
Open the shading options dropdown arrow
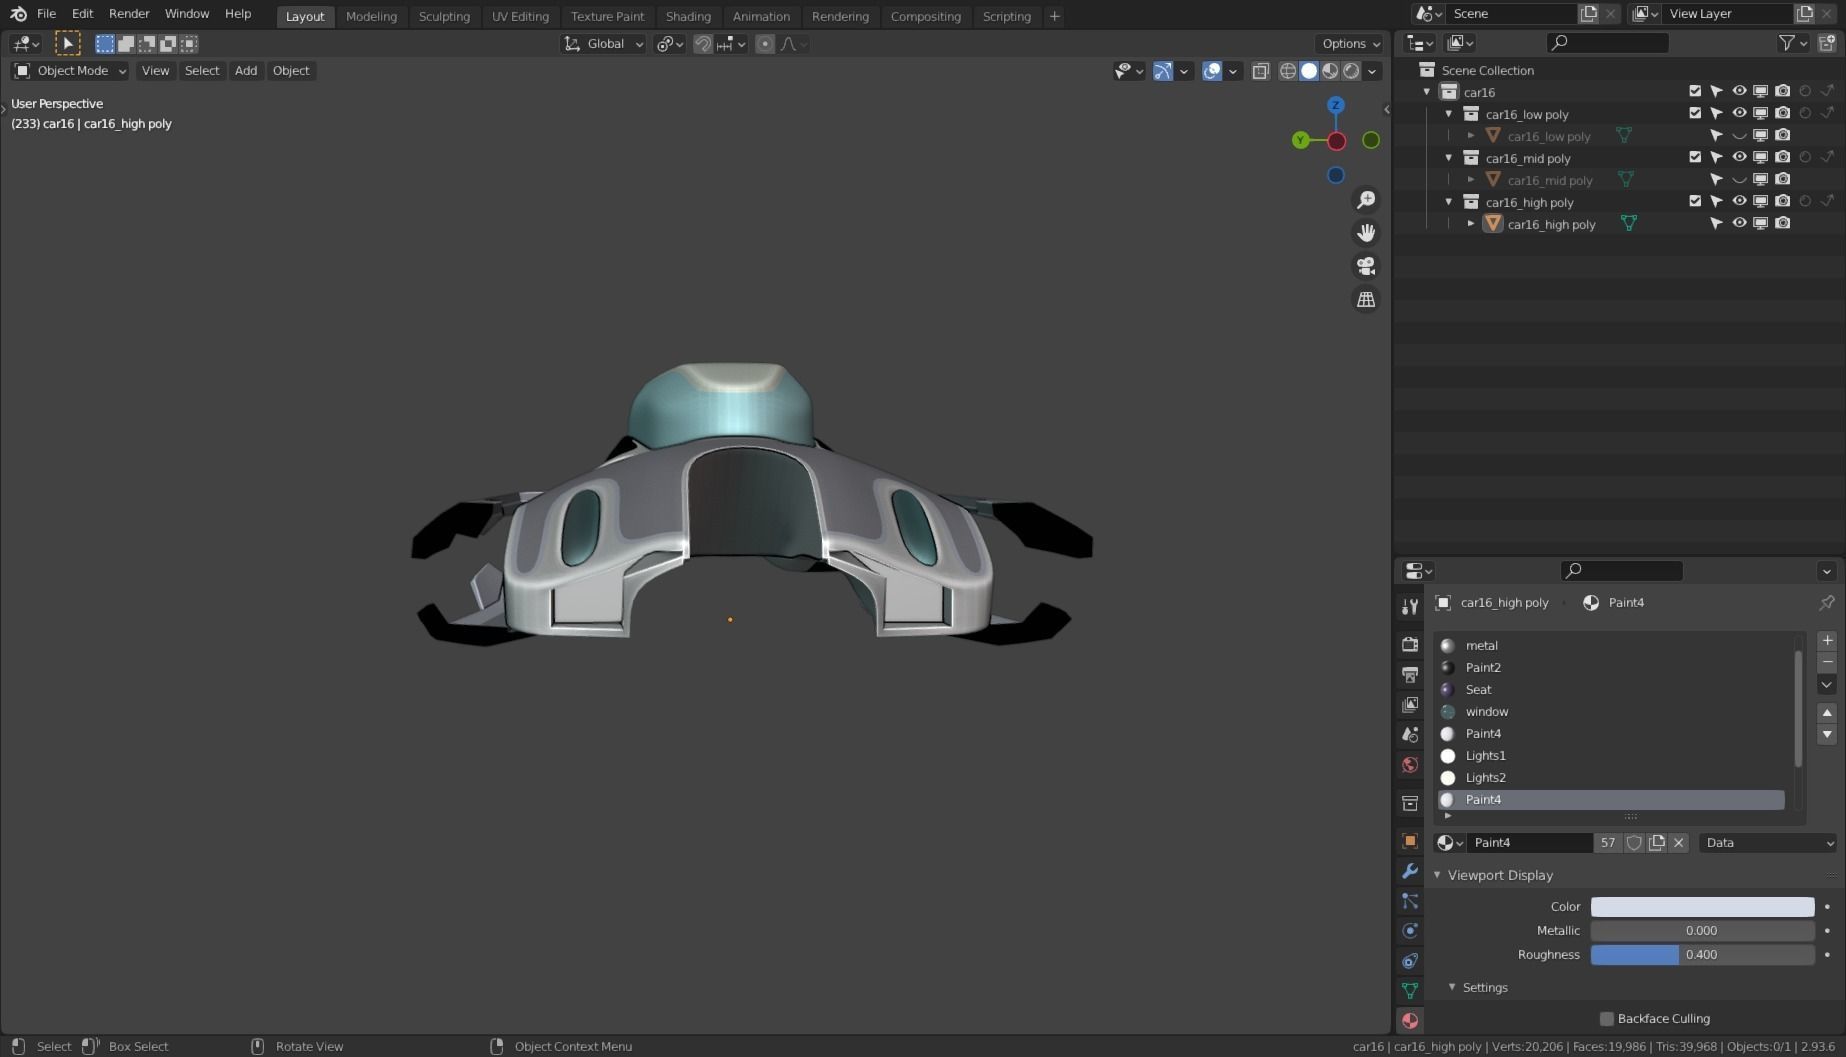[x=1372, y=71]
